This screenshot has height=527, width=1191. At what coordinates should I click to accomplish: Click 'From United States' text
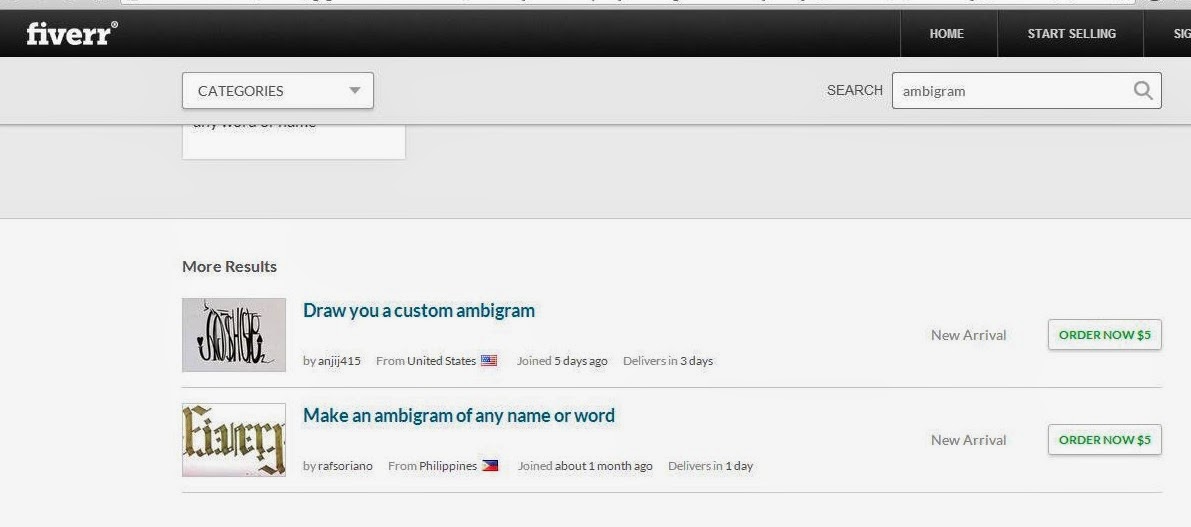tap(426, 361)
